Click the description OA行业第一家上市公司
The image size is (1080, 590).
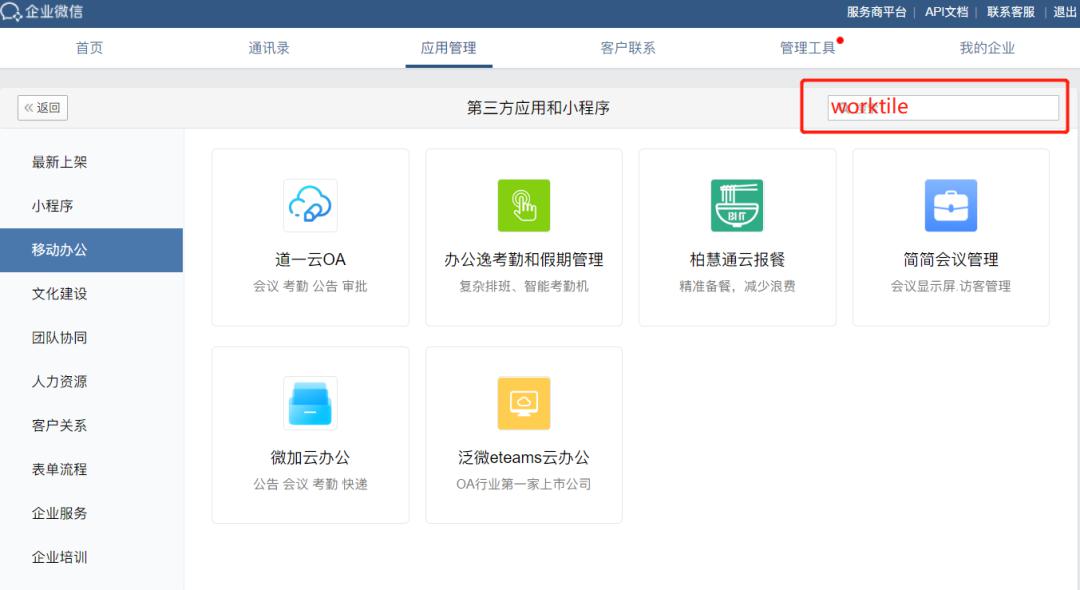[x=523, y=484]
